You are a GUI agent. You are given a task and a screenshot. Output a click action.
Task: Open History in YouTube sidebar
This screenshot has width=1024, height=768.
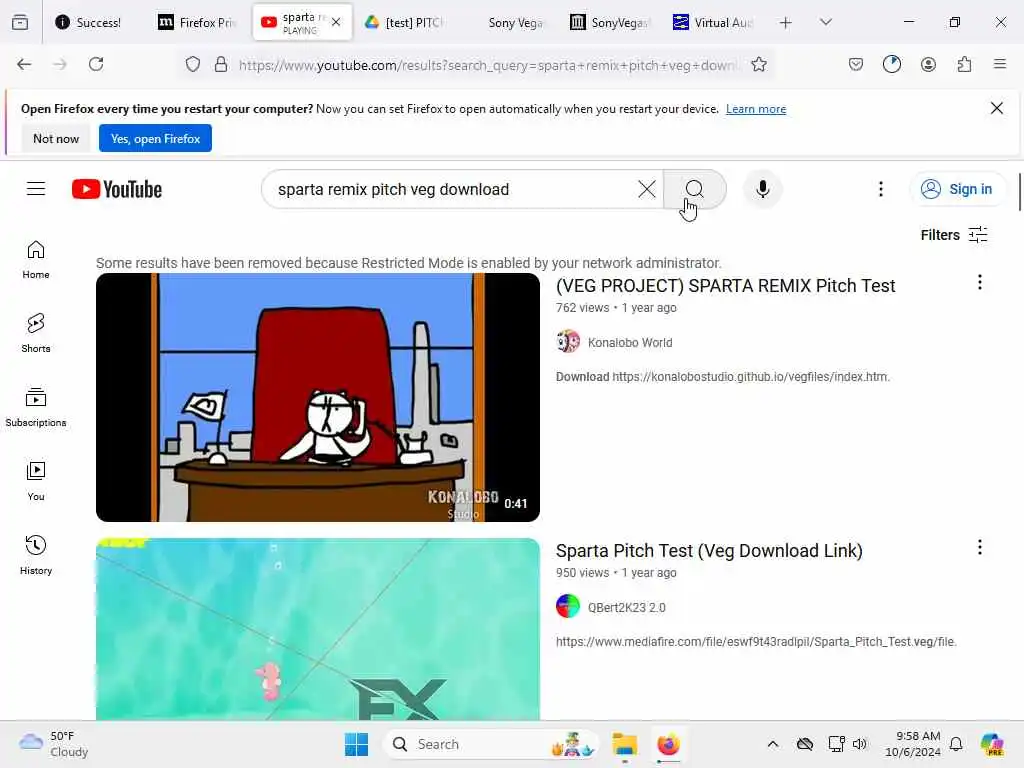pyautogui.click(x=36, y=555)
